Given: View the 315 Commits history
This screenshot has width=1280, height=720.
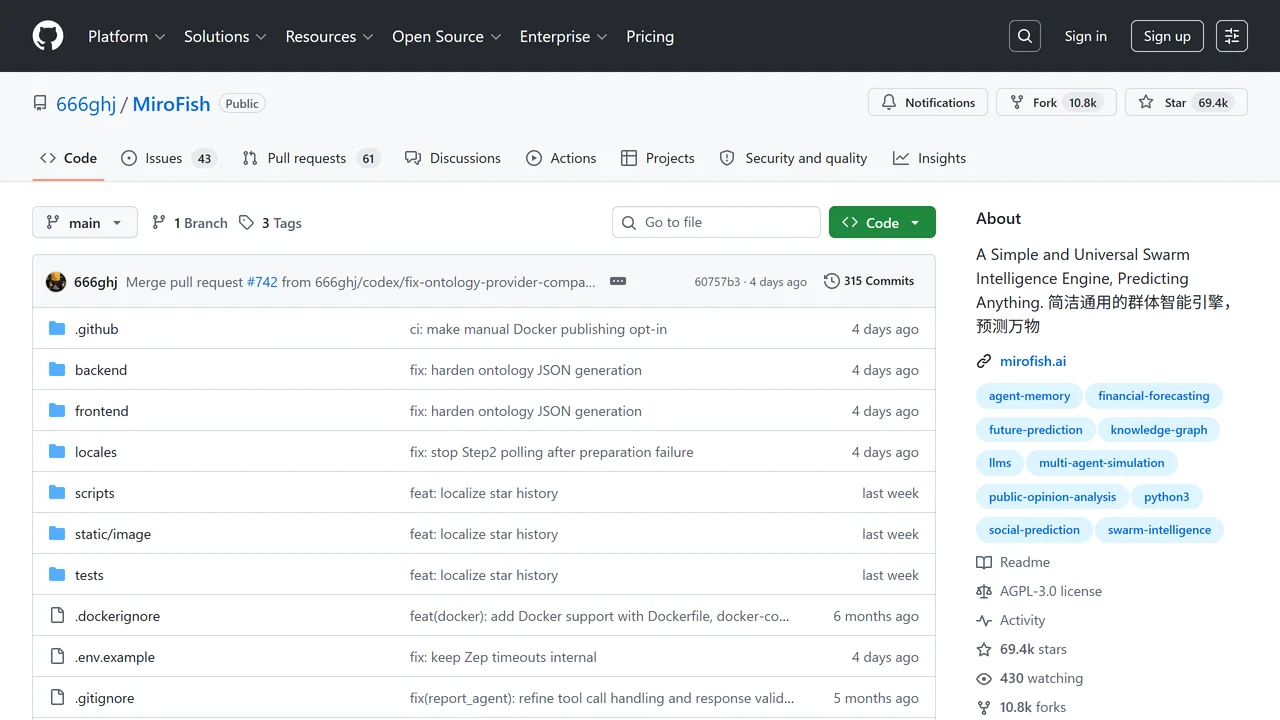Looking at the screenshot, I should (869, 281).
